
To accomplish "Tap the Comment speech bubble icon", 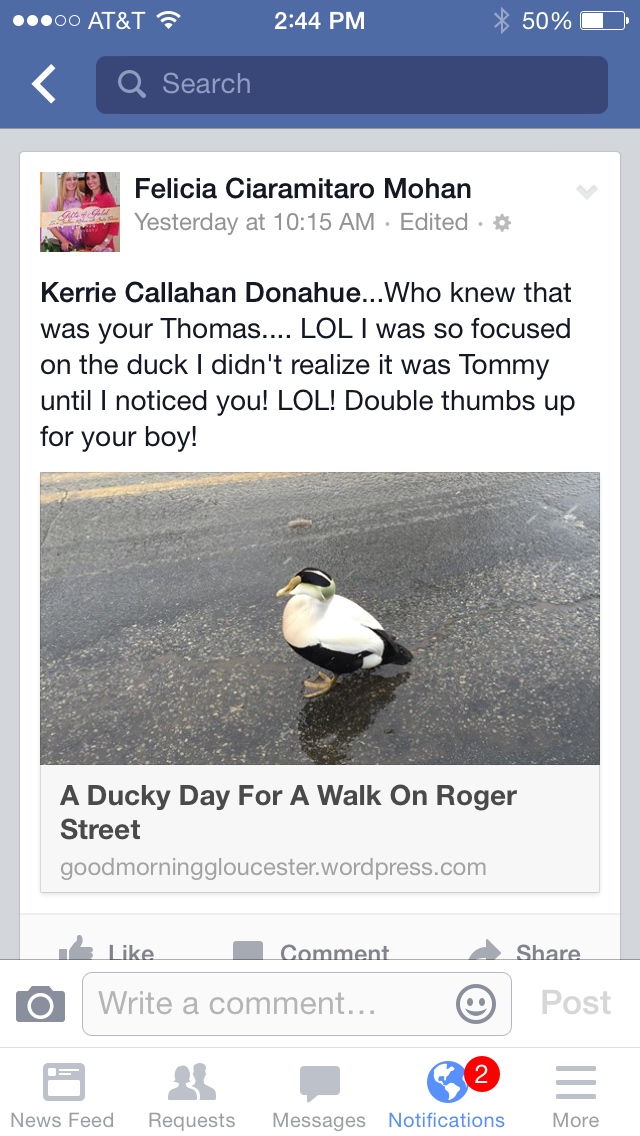I will pos(248,950).
